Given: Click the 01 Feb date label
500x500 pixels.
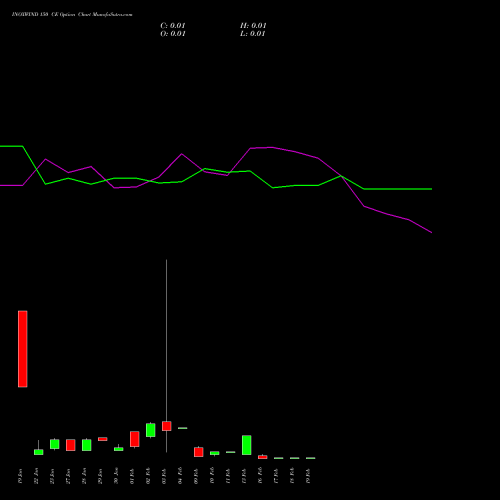Looking at the screenshot, I should (132, 476).
